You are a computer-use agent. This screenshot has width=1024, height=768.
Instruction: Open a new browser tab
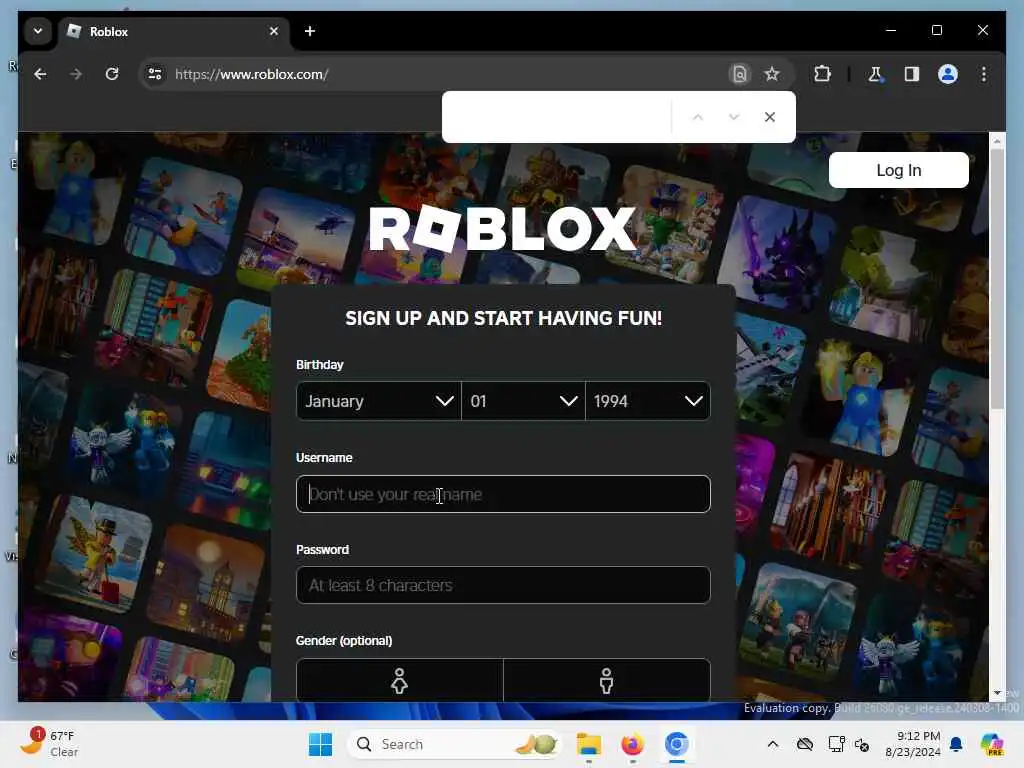tap(310, 31)
